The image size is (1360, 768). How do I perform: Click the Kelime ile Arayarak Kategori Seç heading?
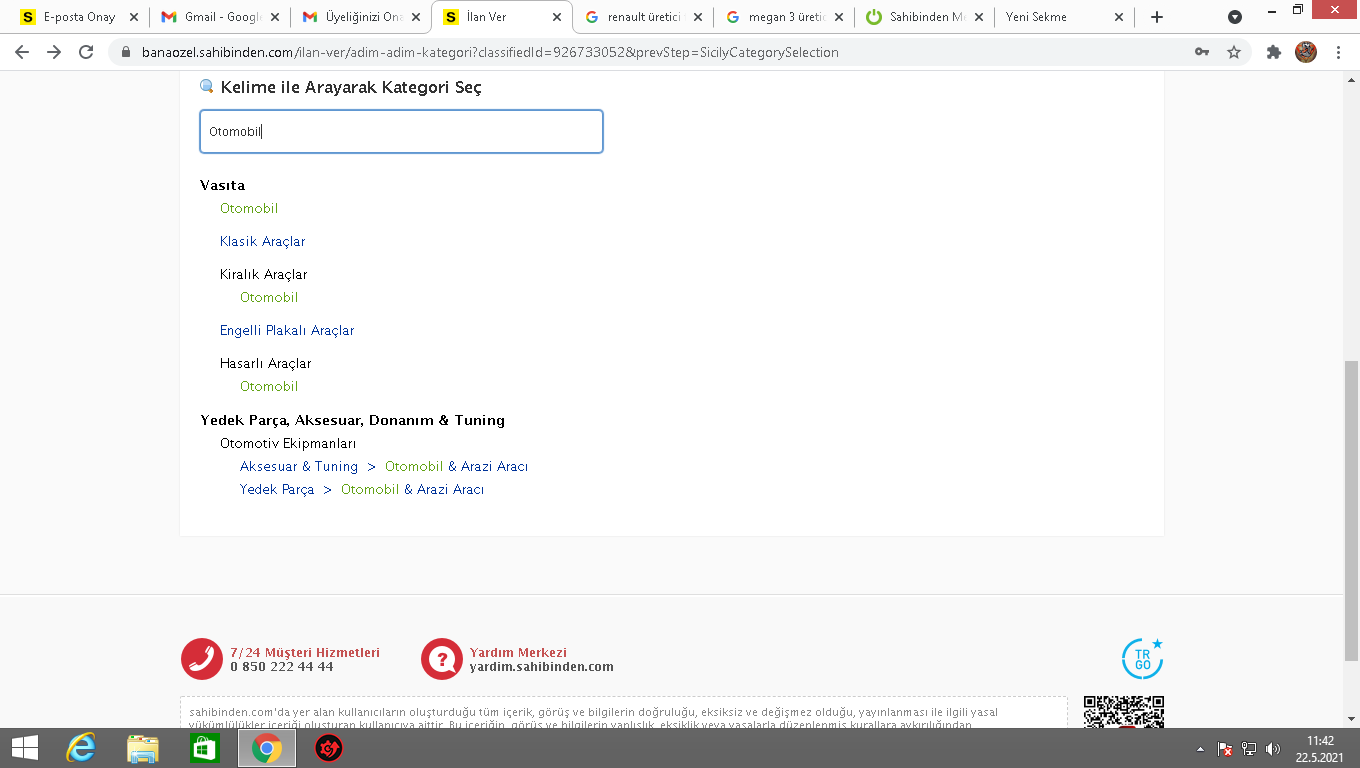(x=351, y=87)
